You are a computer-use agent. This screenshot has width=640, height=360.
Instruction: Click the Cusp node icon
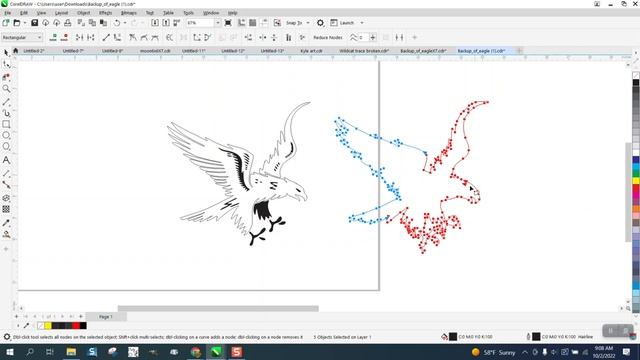[x=133, y=38]
